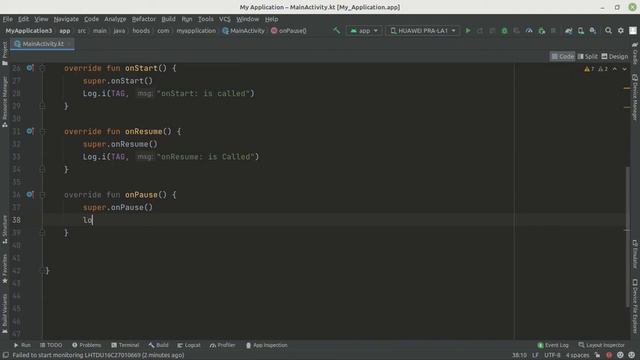Open the Device Manager side panel
The image size is (640, 360).
(635, 97)
